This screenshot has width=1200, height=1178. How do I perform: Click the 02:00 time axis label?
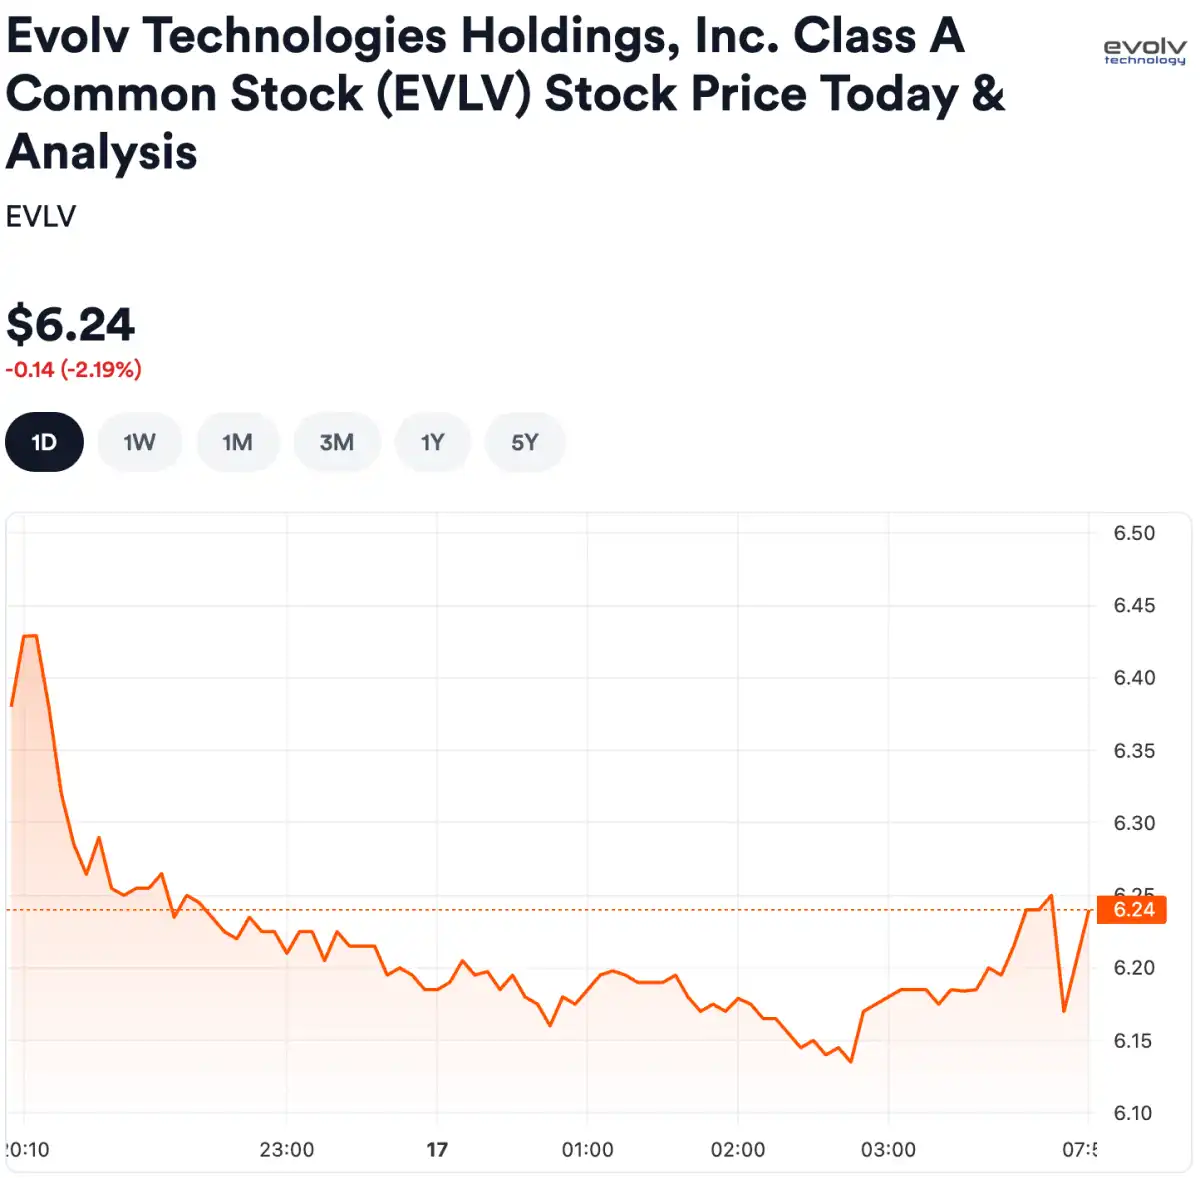coord(738,1149)
